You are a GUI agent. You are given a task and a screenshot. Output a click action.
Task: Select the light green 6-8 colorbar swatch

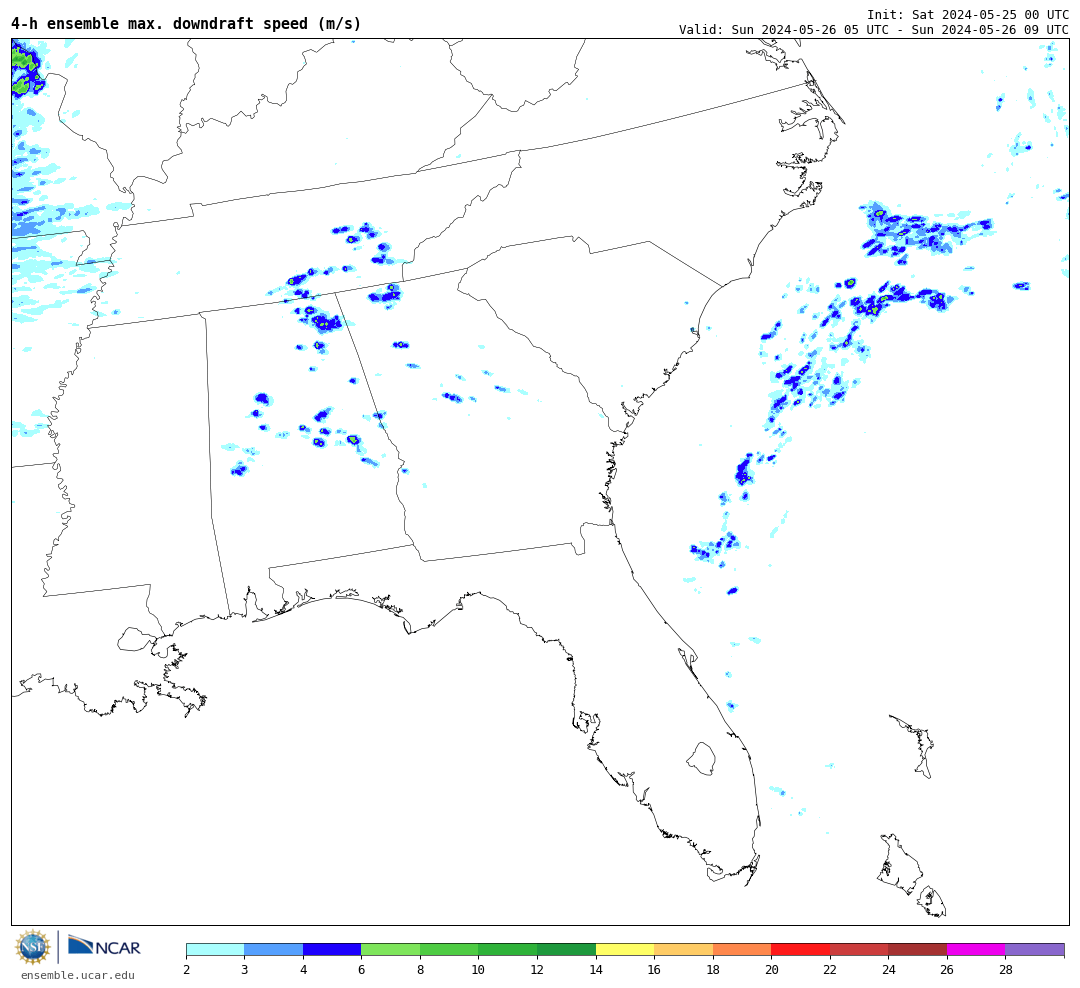[x=391, y=949]
